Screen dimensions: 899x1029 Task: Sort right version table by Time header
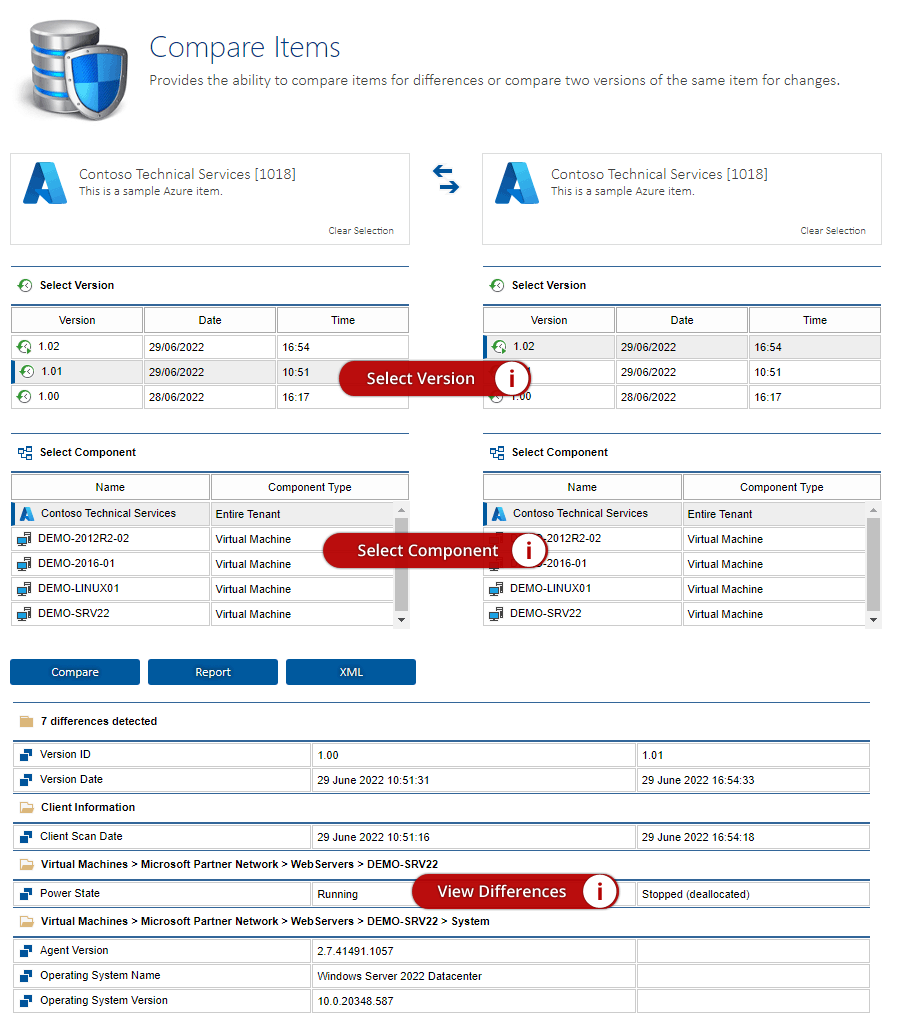click(815, 320)
